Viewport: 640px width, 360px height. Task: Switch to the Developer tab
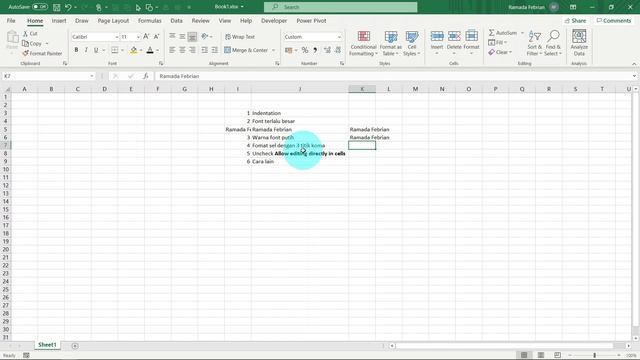tap(274, 20)
